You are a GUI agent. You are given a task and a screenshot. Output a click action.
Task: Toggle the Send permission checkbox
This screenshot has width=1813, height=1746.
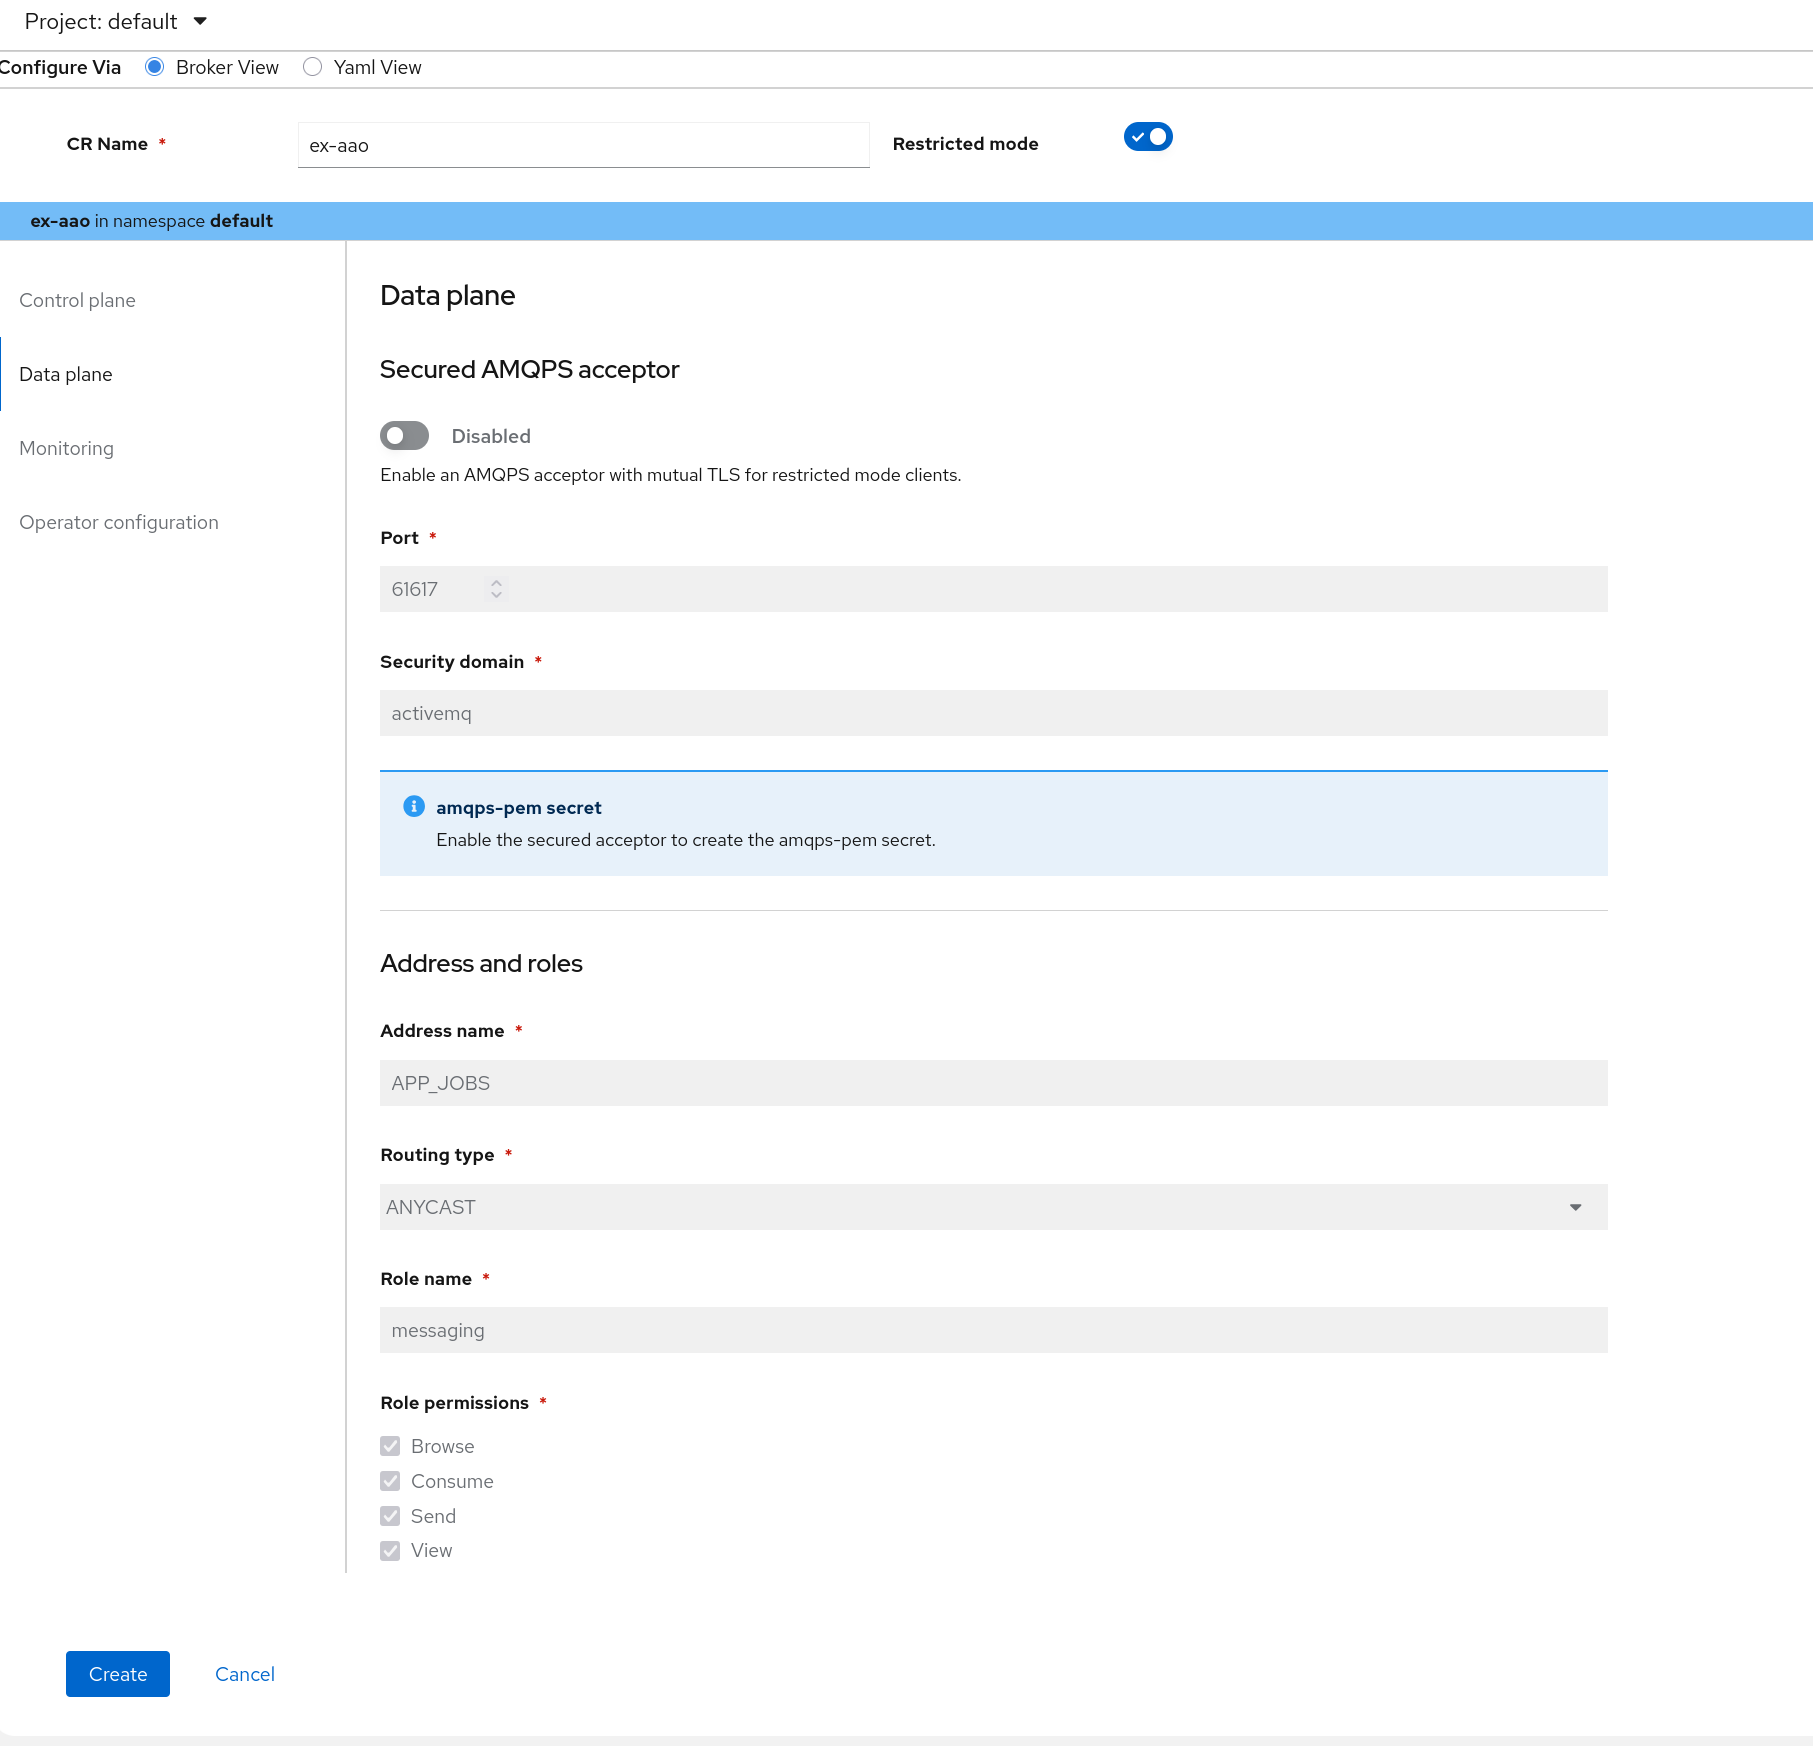coord(390,1516)
